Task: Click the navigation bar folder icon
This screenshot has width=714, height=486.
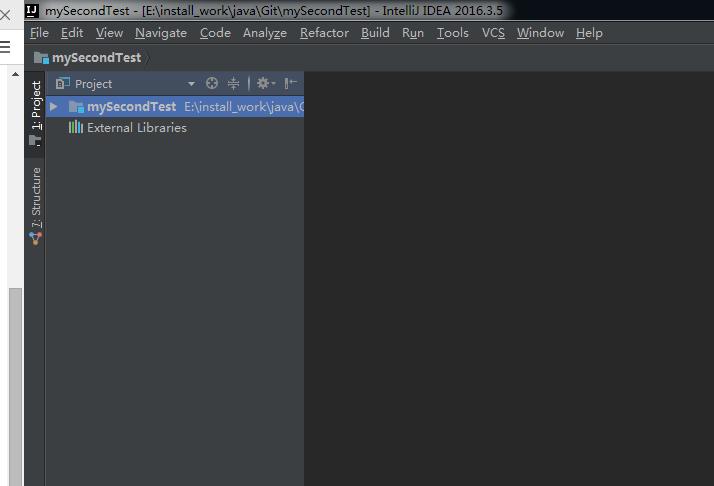Action: (x=41, y=58)
